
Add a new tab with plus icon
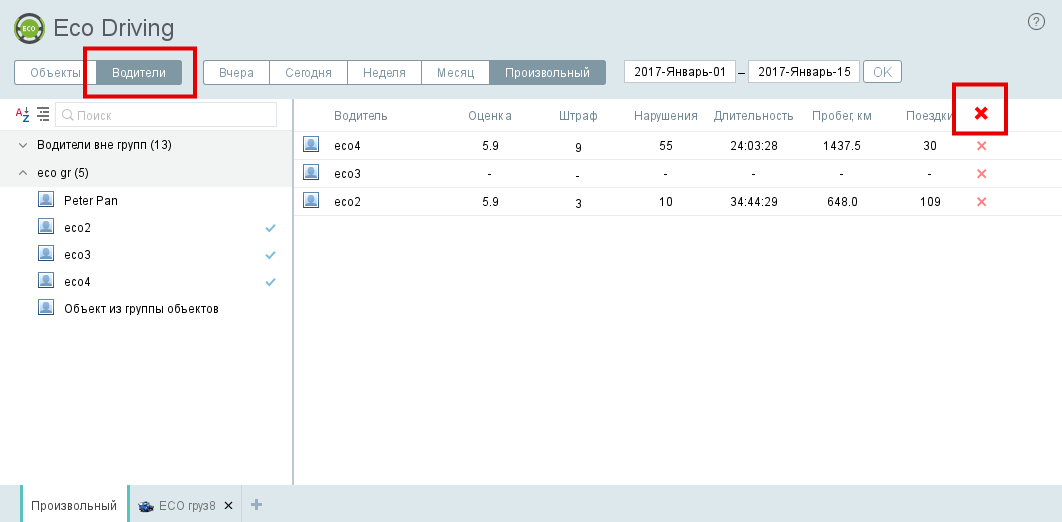(x=256, y=505)
